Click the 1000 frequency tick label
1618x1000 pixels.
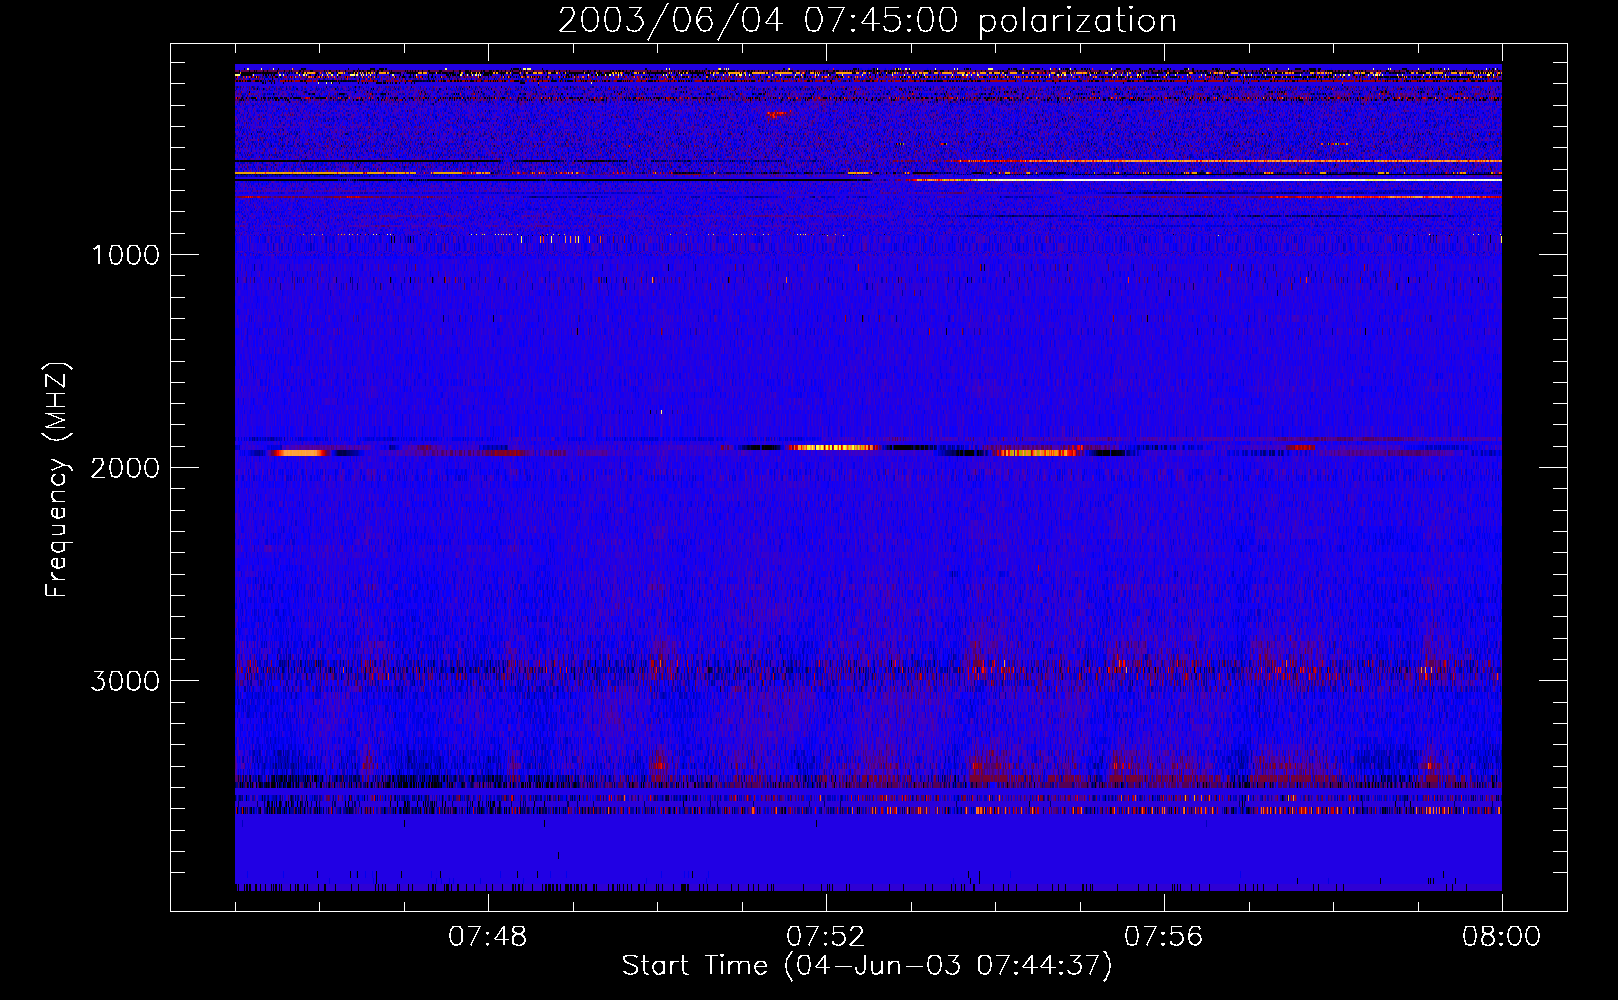click(x=125, y=255)
